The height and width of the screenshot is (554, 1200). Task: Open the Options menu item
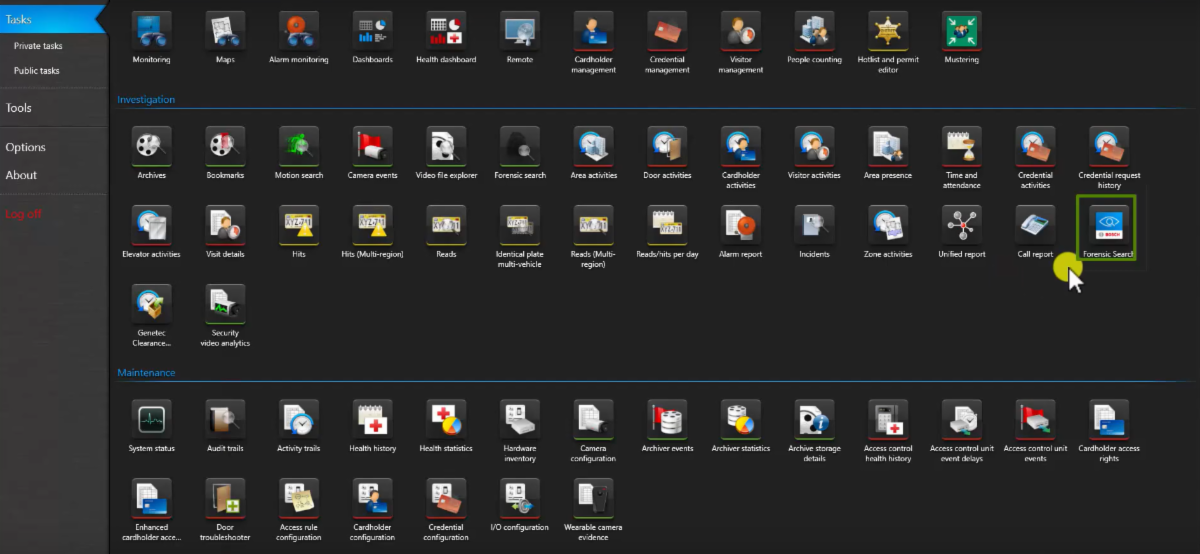pyautogui.click(x=26, y=147)
